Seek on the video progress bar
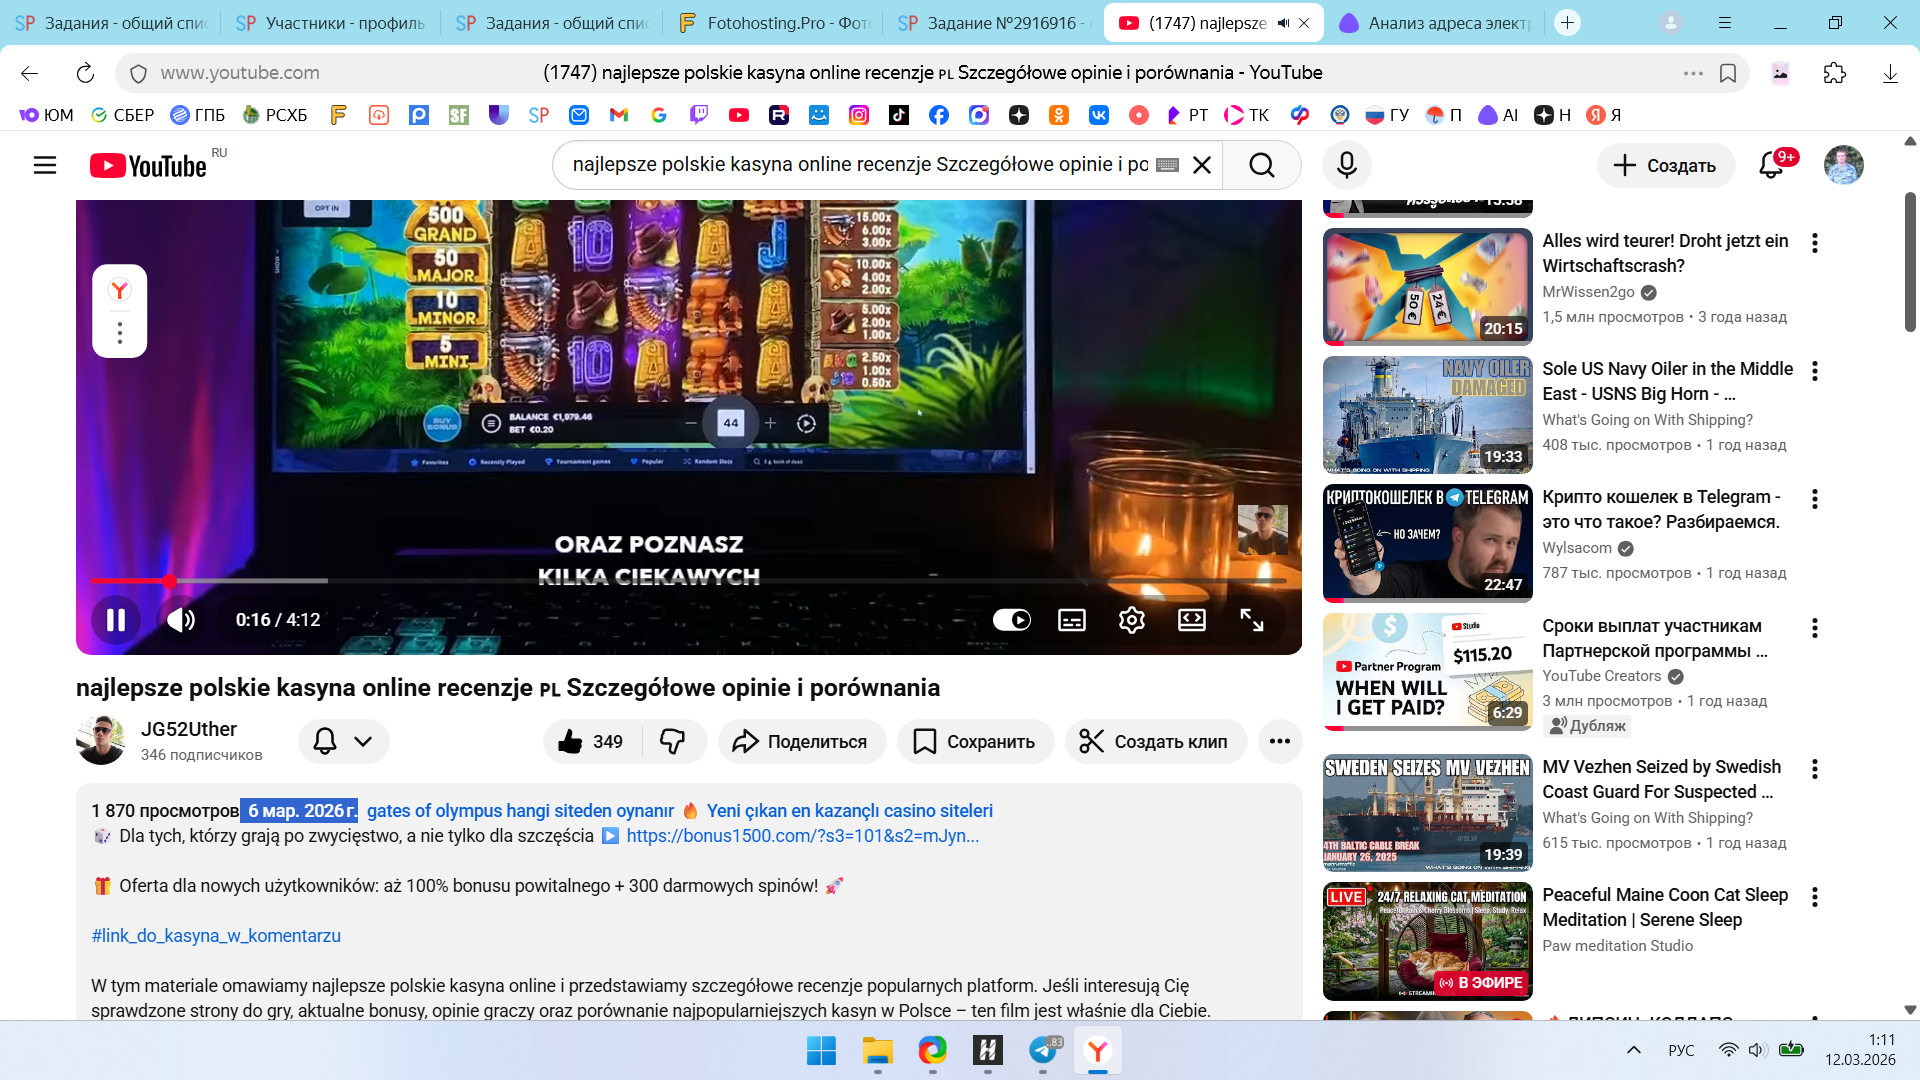 [700, 581]
